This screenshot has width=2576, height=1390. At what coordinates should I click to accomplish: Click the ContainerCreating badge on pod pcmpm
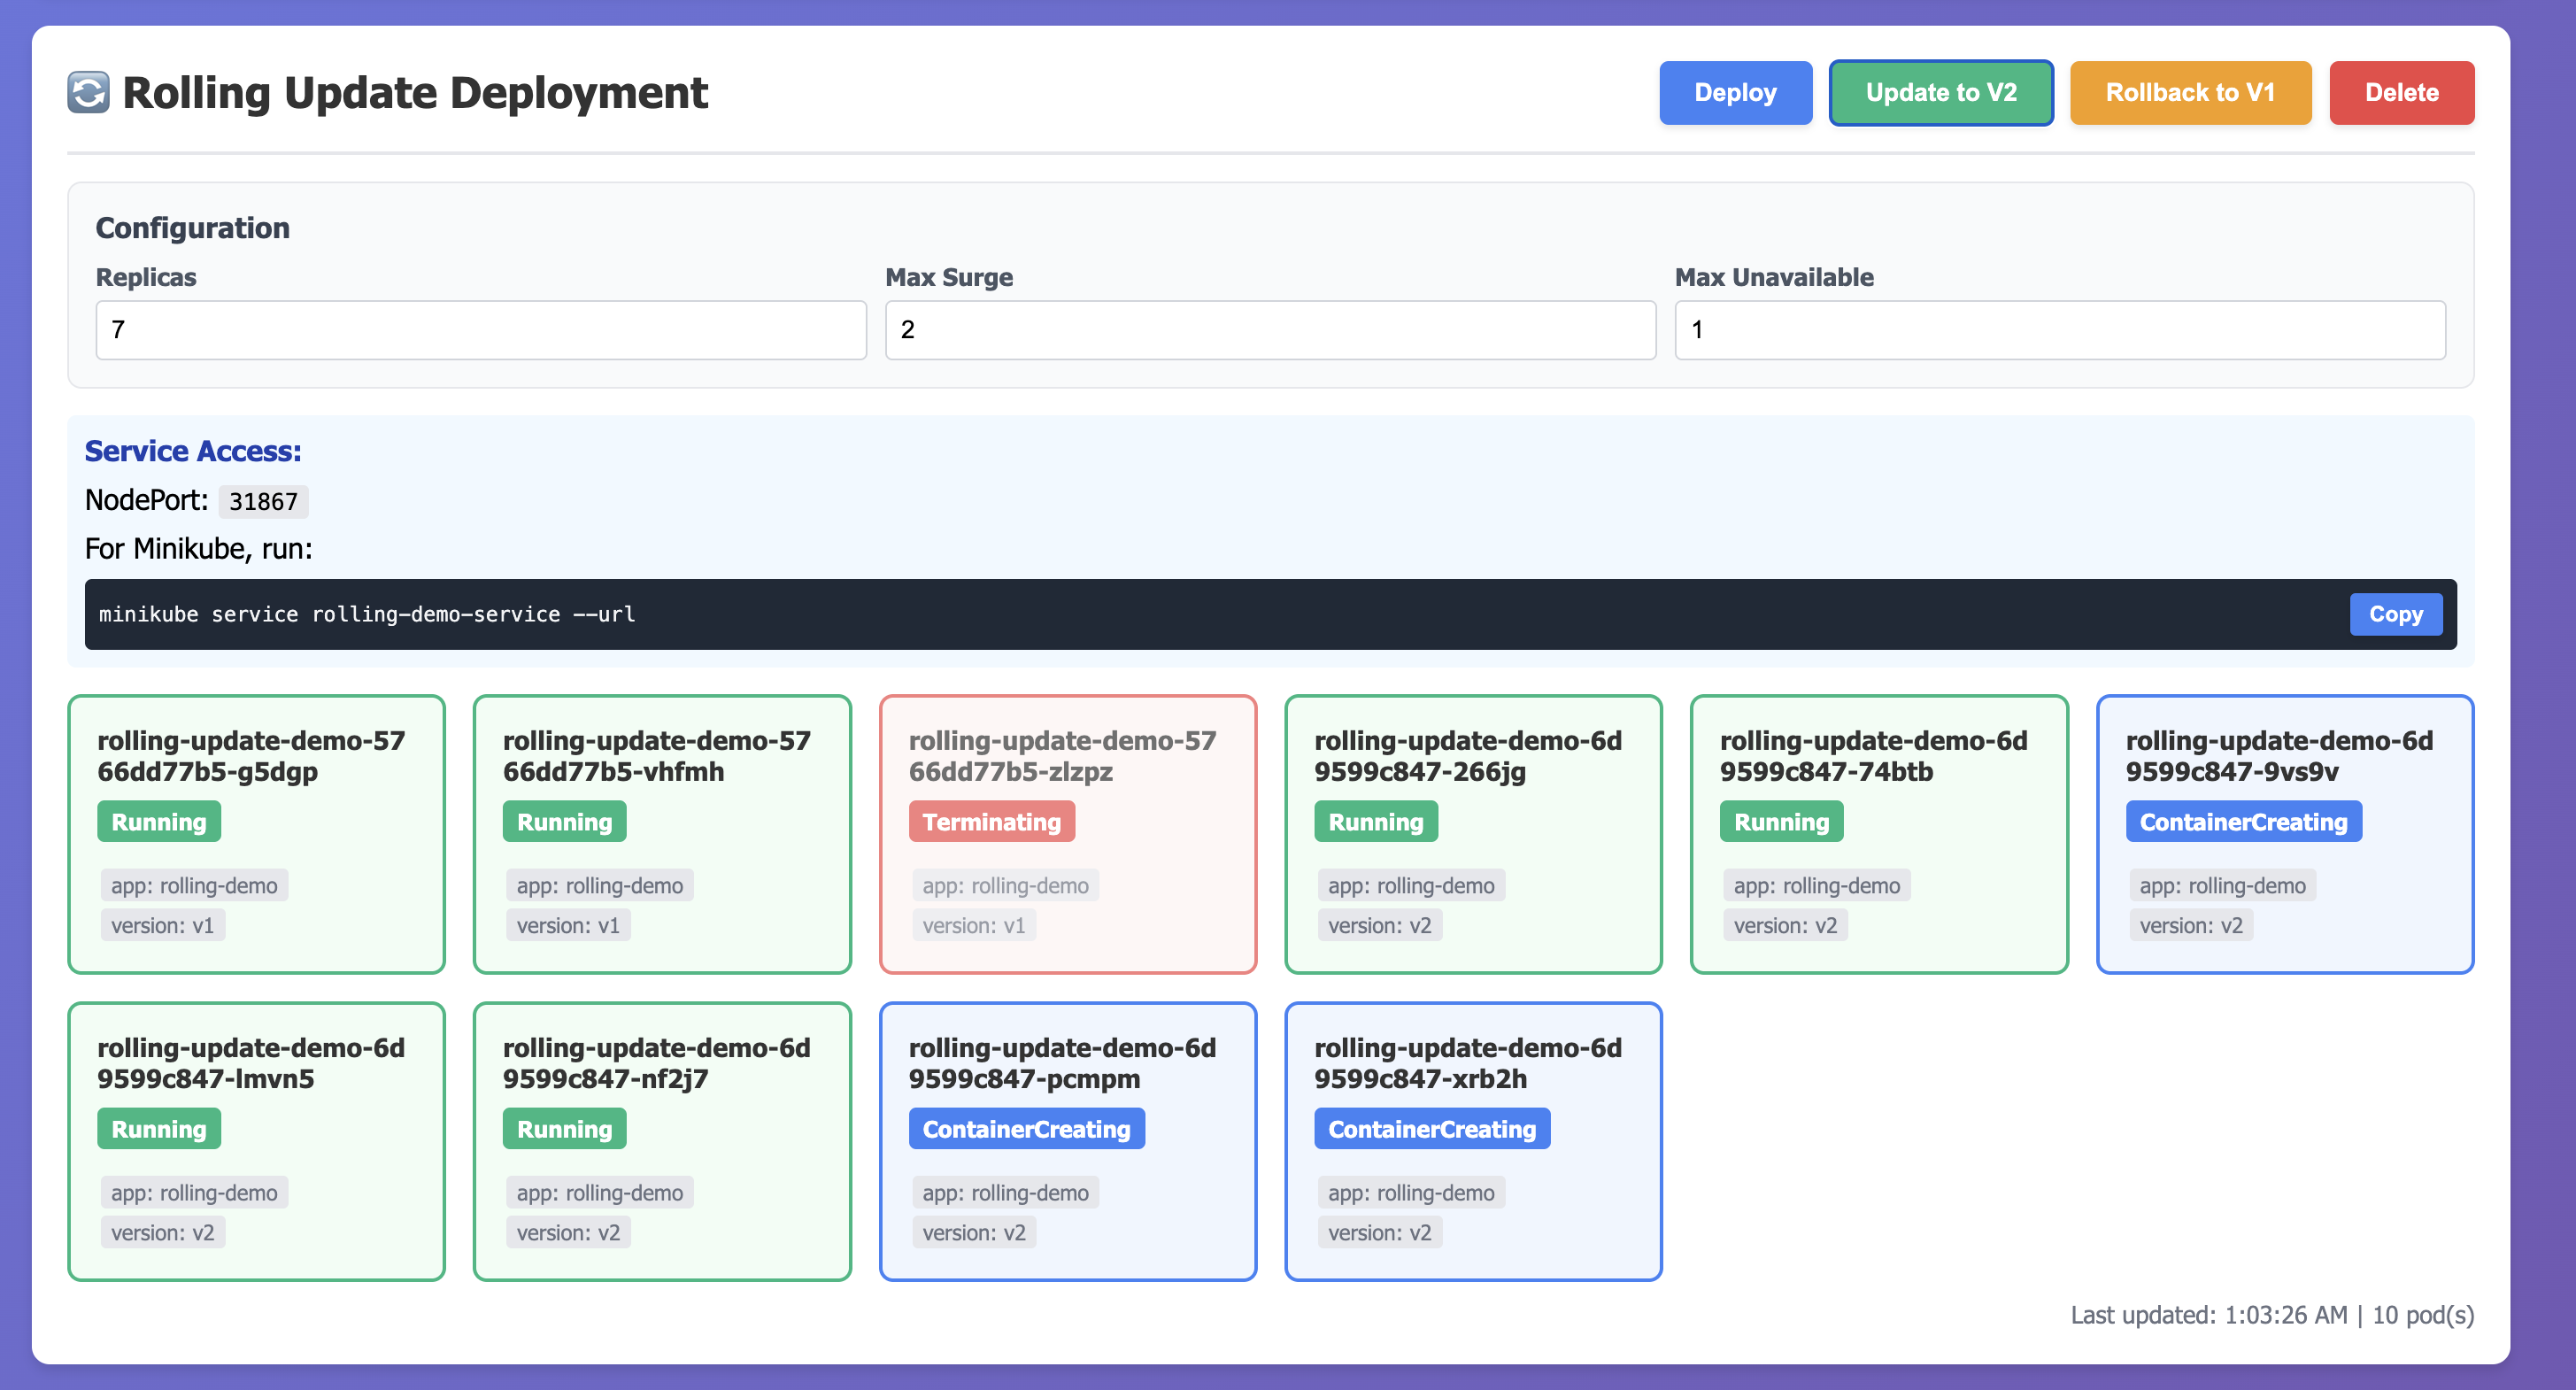tap(1026, 1128)
